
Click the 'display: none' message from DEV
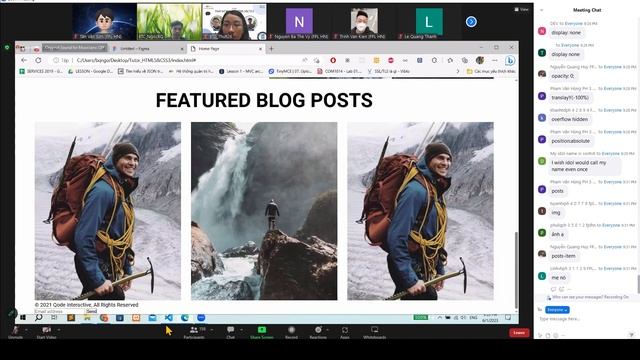565,33
